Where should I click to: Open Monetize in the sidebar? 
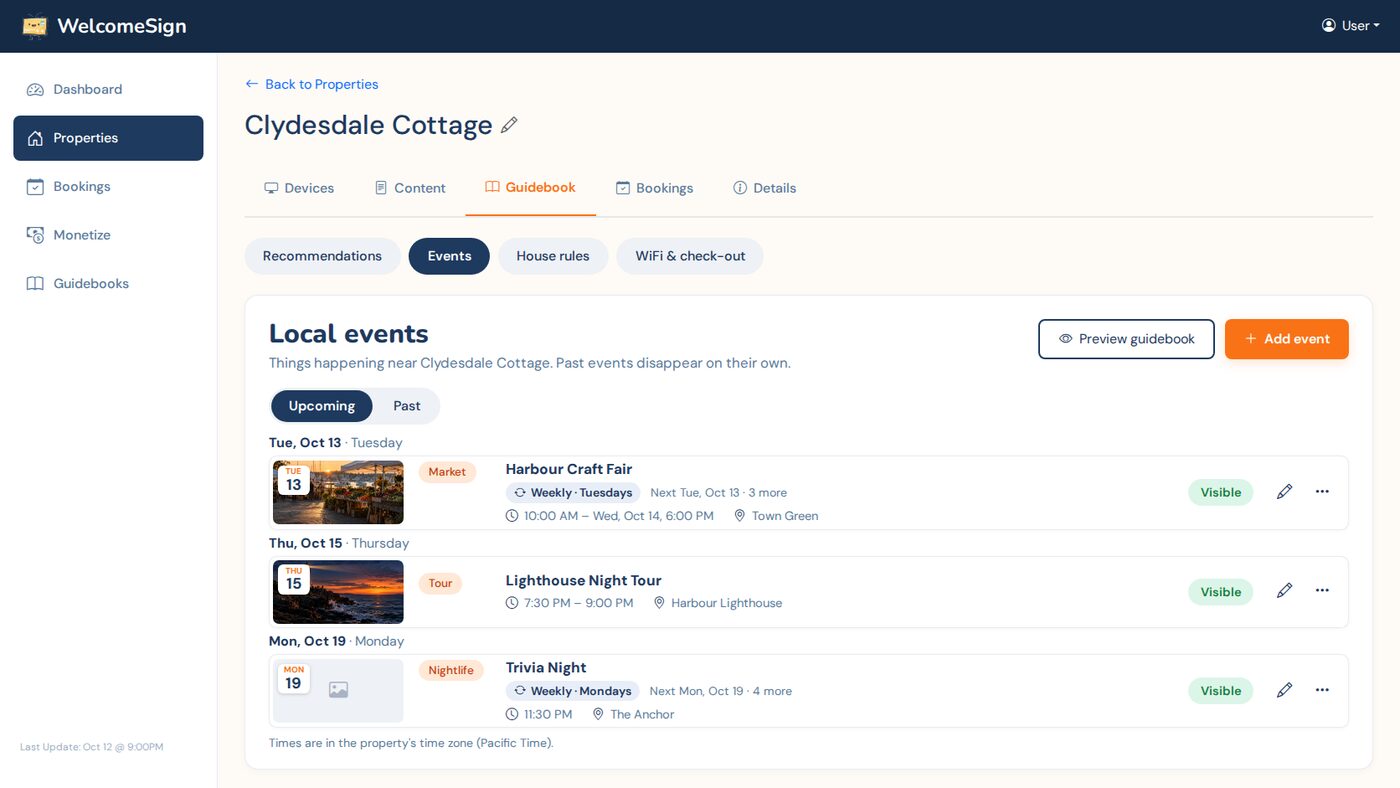[108, 235]
